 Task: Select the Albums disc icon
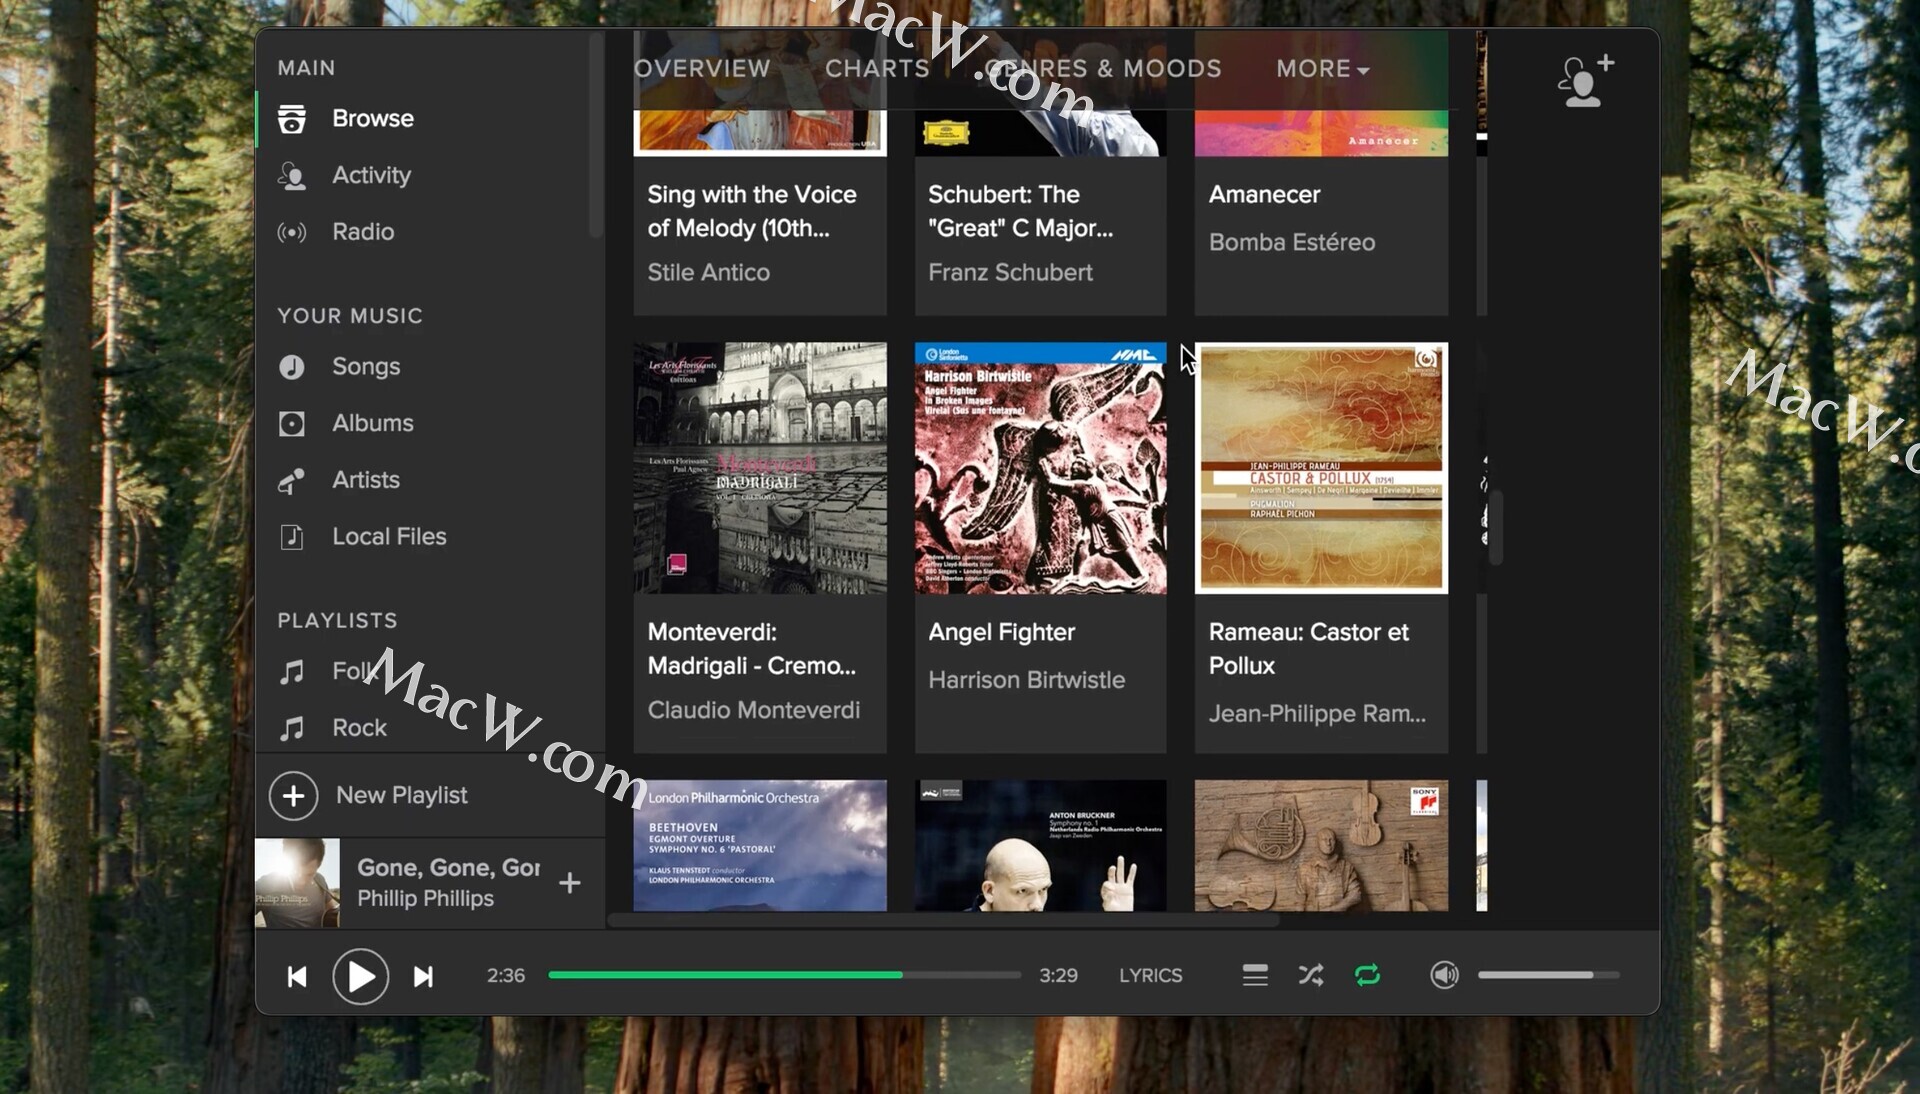point(291,424)
